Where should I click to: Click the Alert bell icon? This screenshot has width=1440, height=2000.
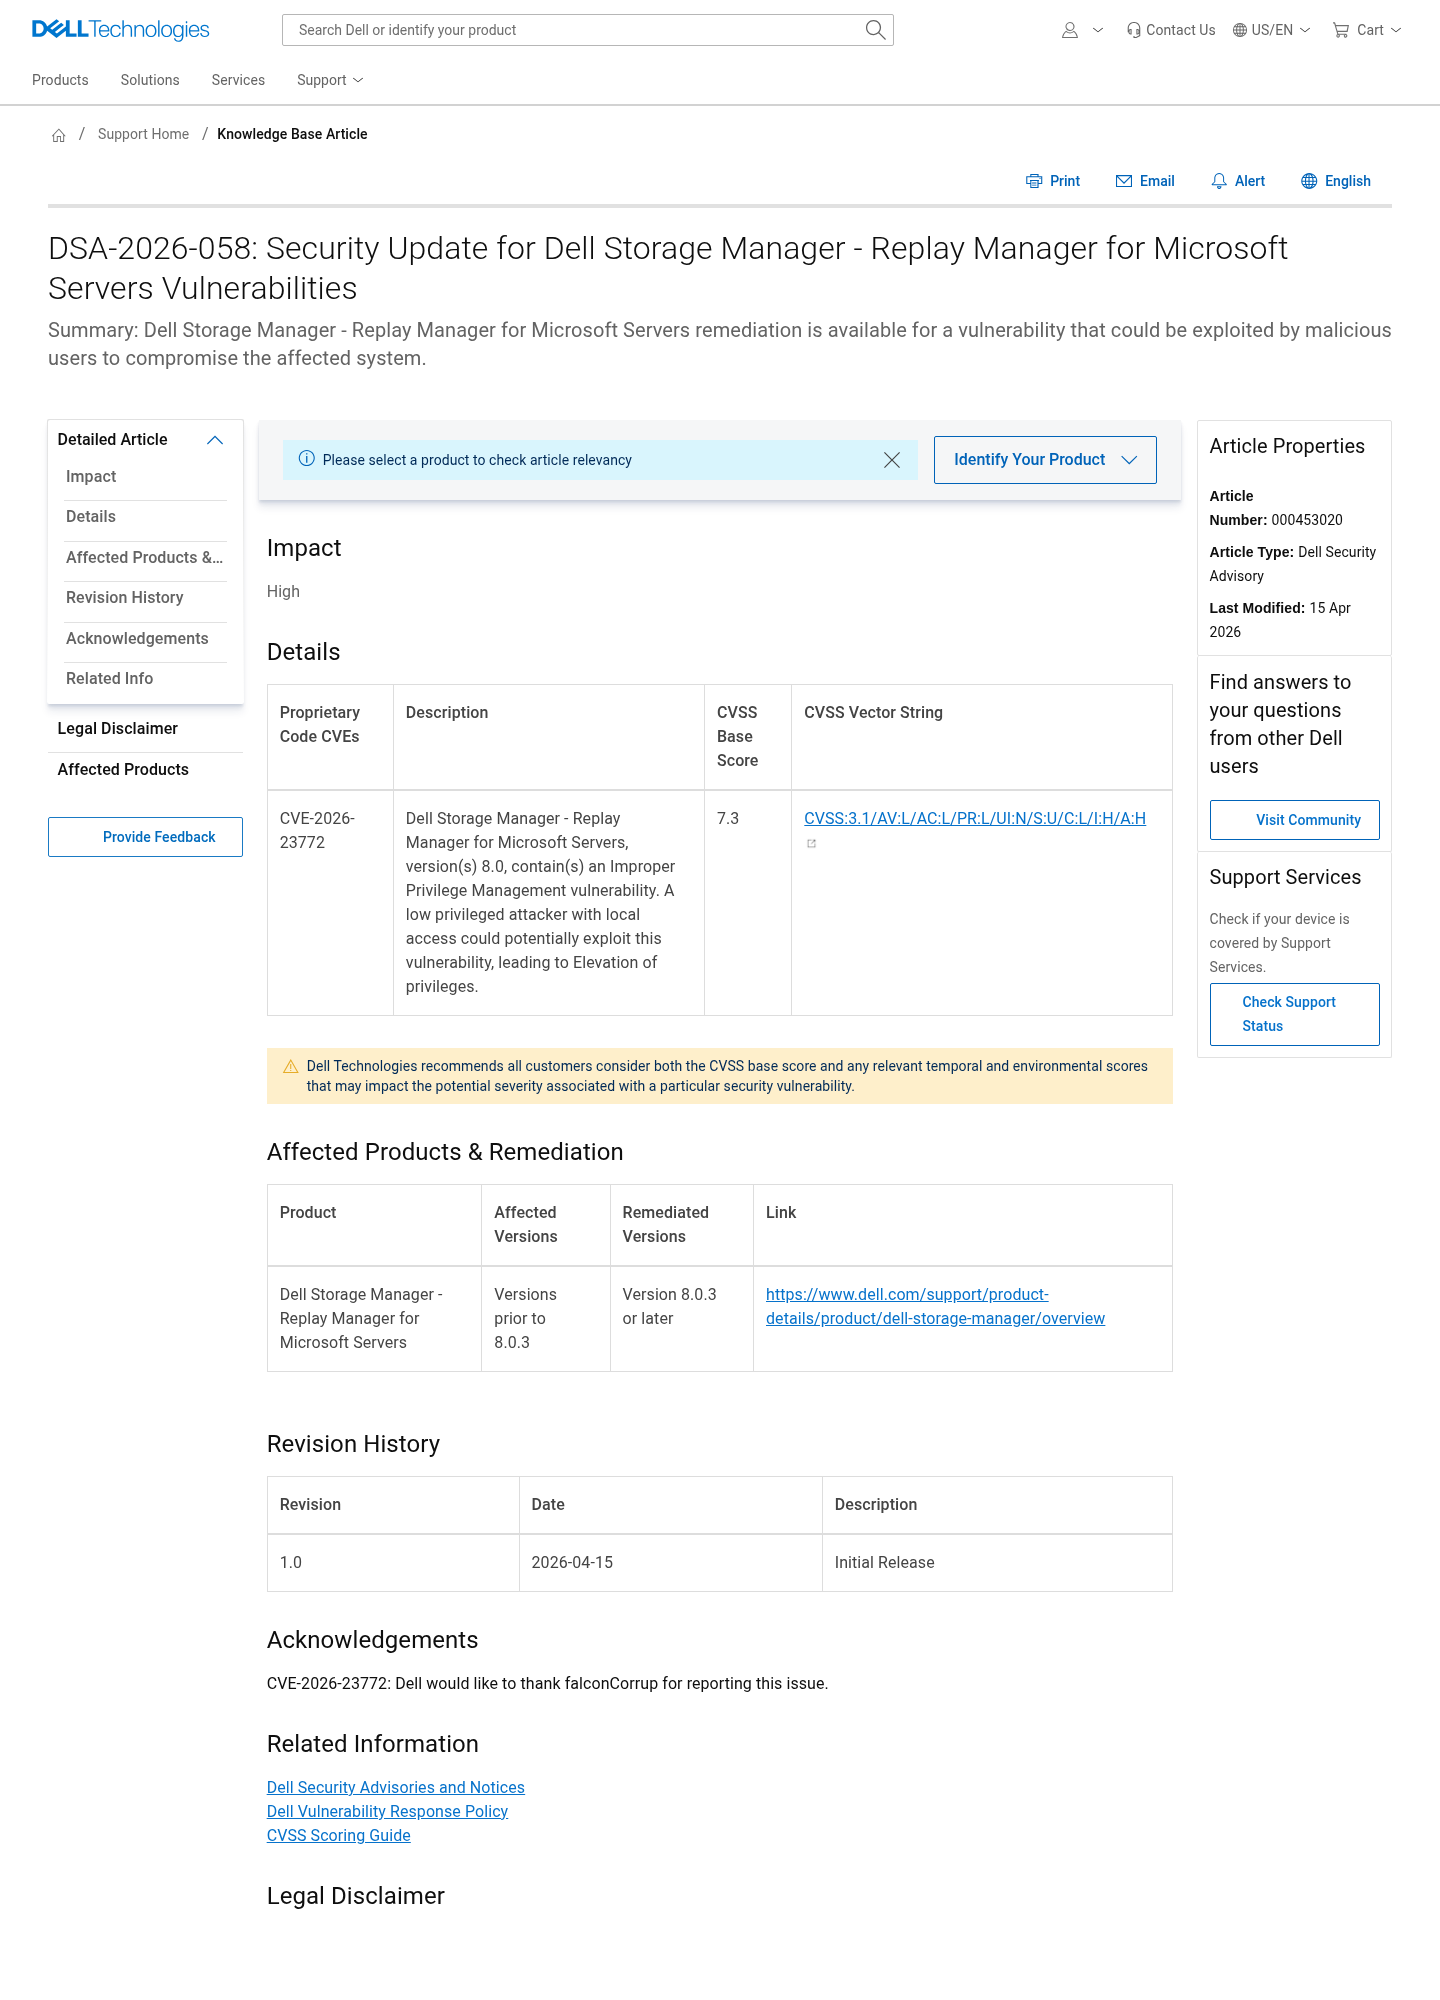point(1219,181)
